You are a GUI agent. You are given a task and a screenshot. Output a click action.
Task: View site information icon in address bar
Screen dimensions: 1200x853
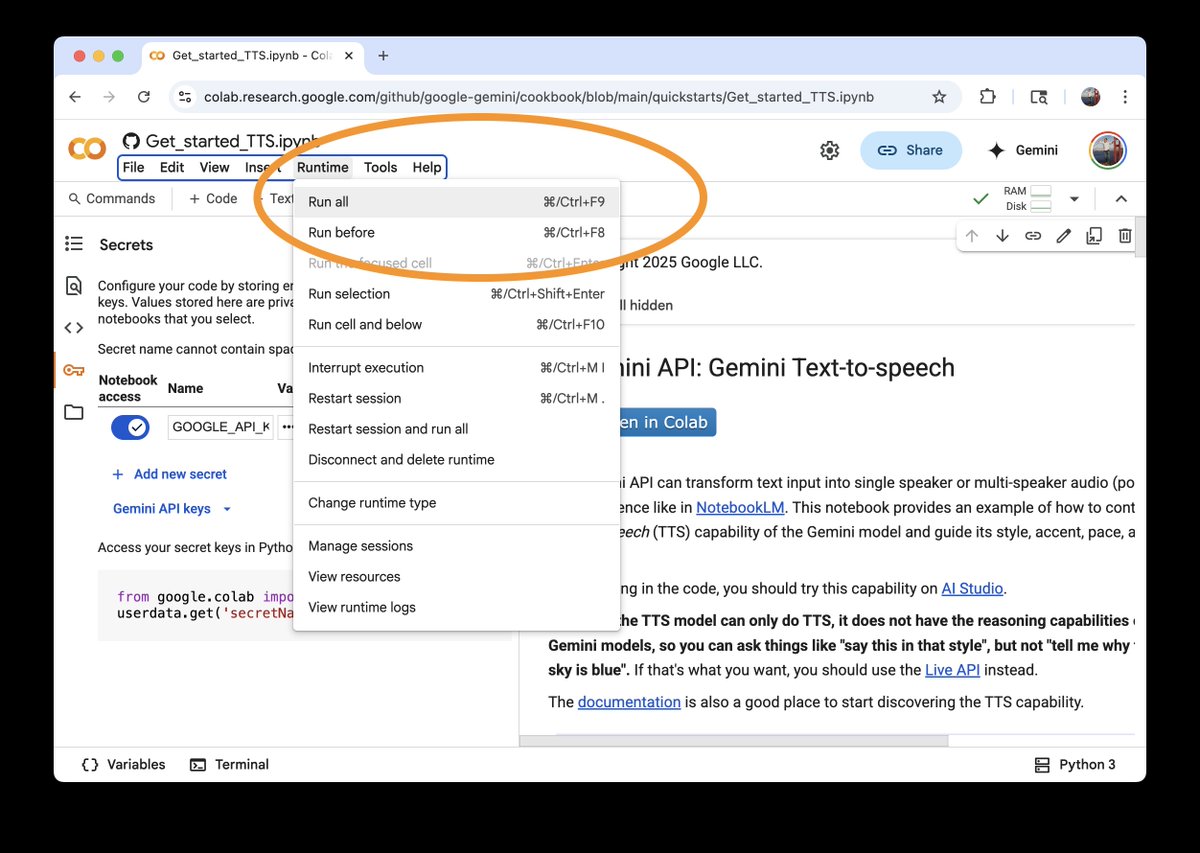(x=184, y=97)
